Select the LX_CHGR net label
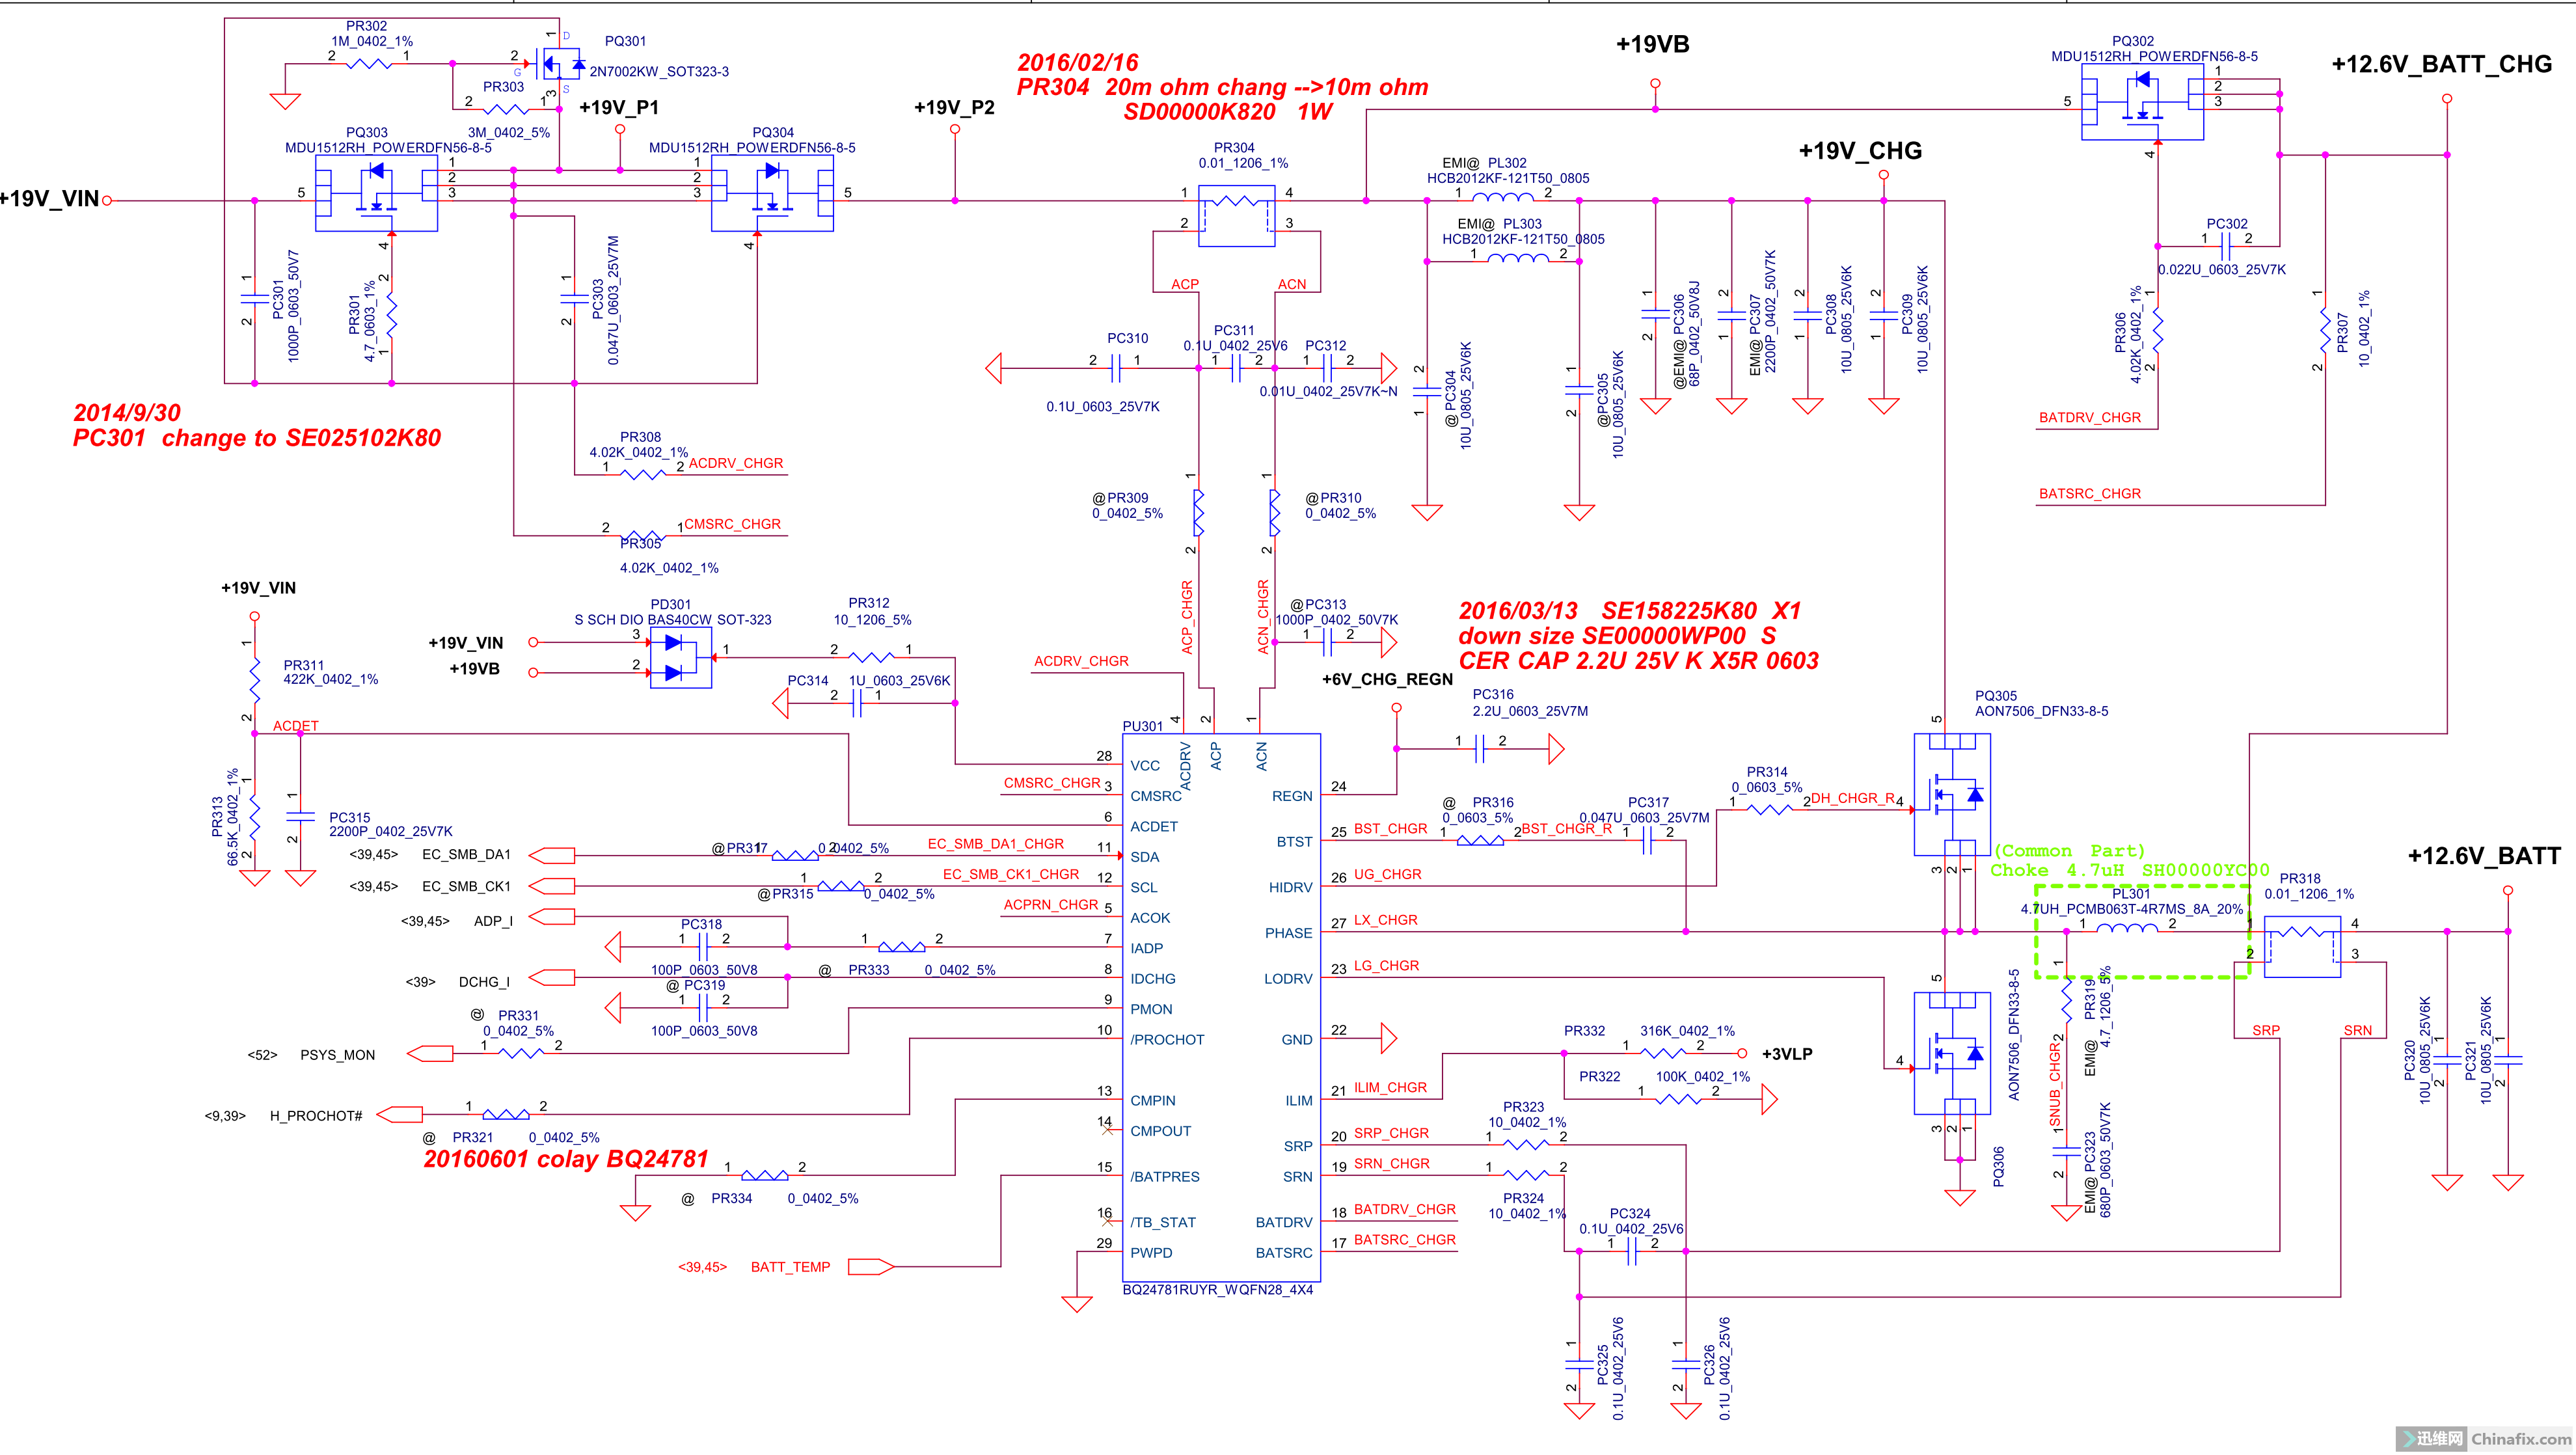Screen dimensions: 2576x1455 click(x=1385, y=919)
